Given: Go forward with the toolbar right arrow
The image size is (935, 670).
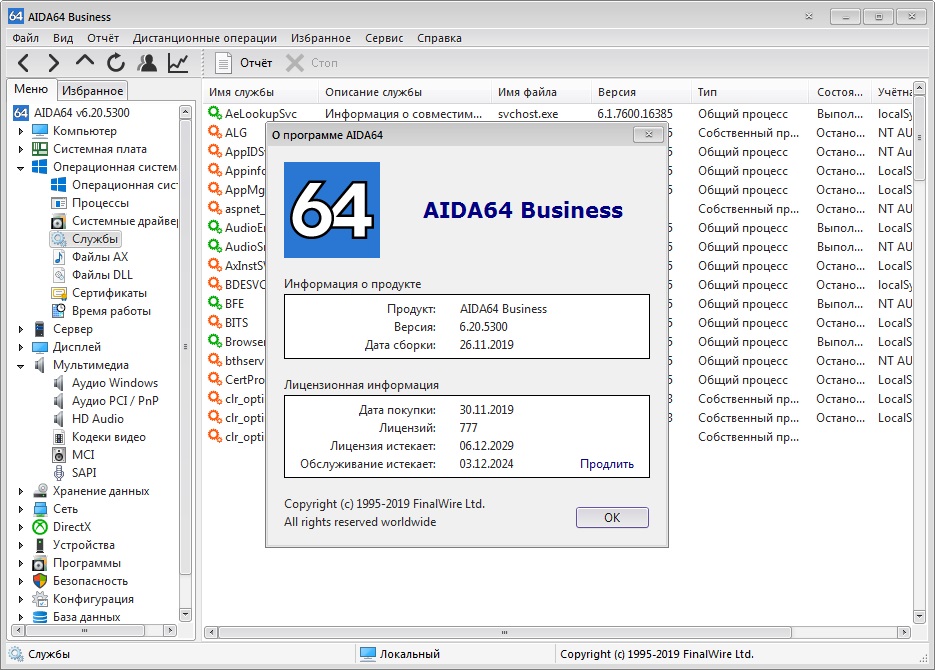Looking at the screenshot, I should pos(54,63).
